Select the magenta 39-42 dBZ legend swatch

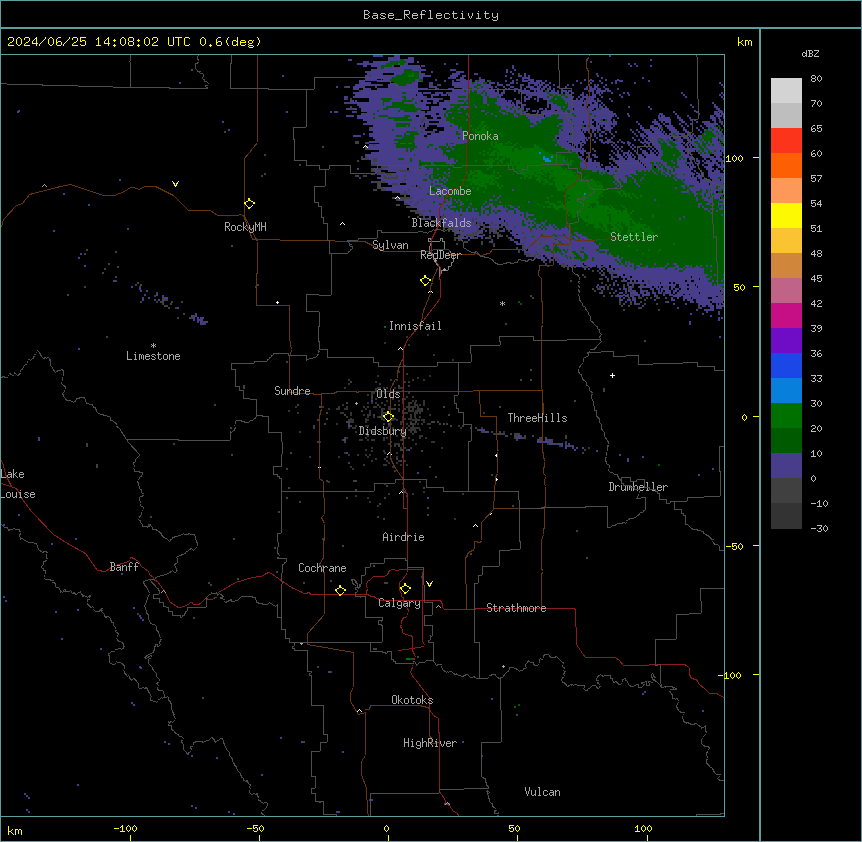(x=786, y=315)
